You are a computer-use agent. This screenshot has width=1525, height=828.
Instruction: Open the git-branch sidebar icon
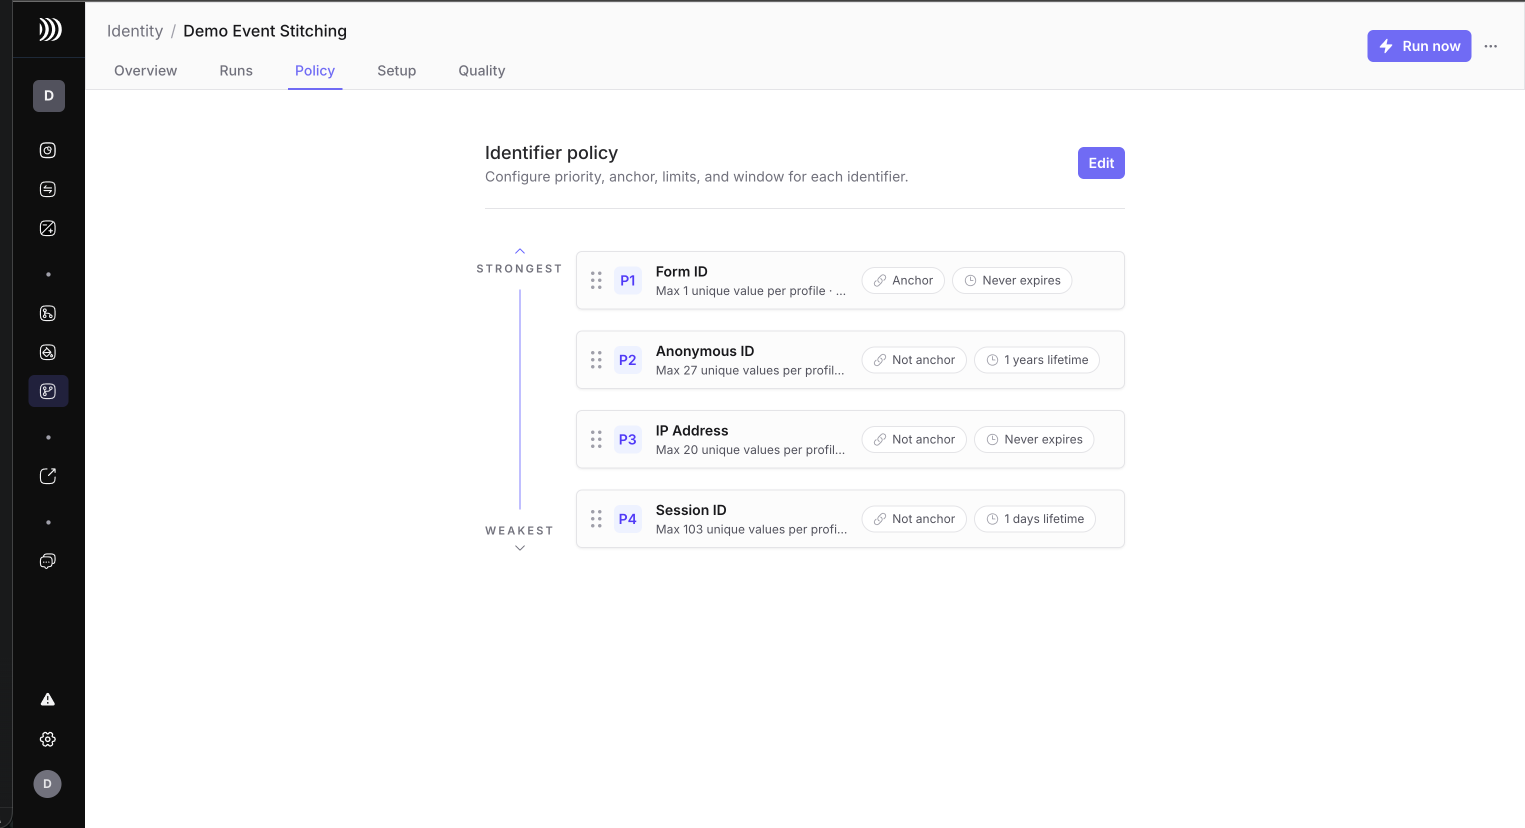(48, 313)
